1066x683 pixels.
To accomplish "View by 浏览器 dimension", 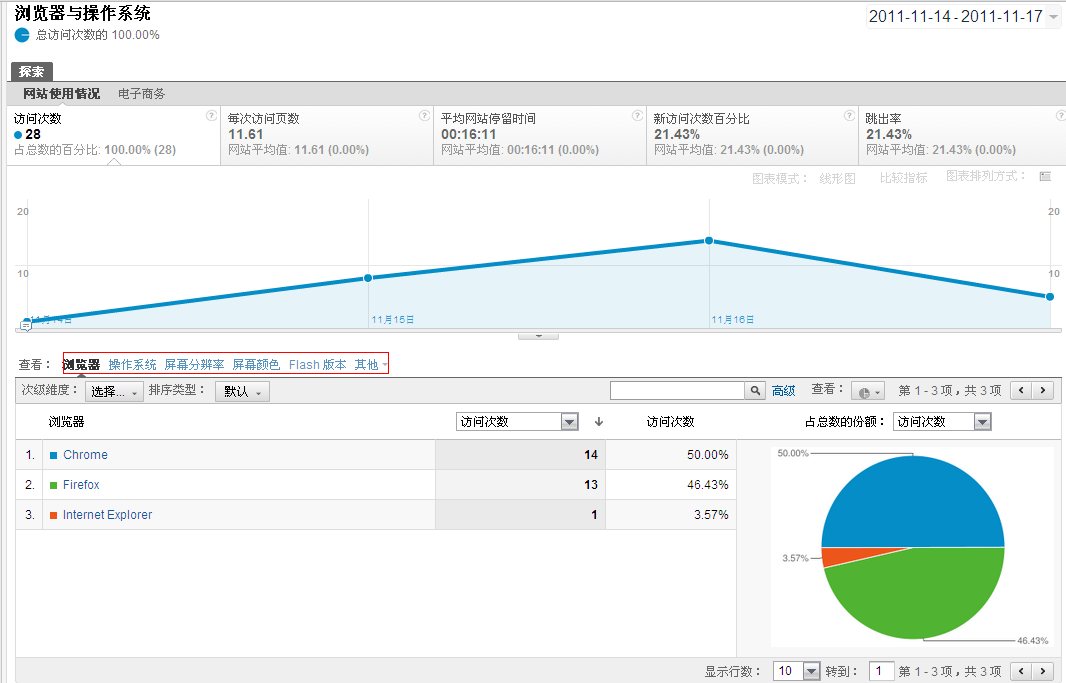I will click(81, 365).
